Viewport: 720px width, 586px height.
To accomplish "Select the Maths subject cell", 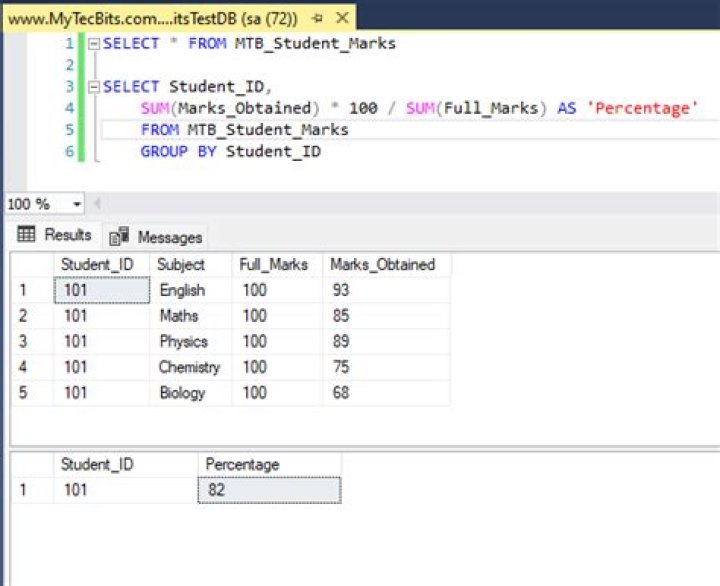I will click(191, 316).
